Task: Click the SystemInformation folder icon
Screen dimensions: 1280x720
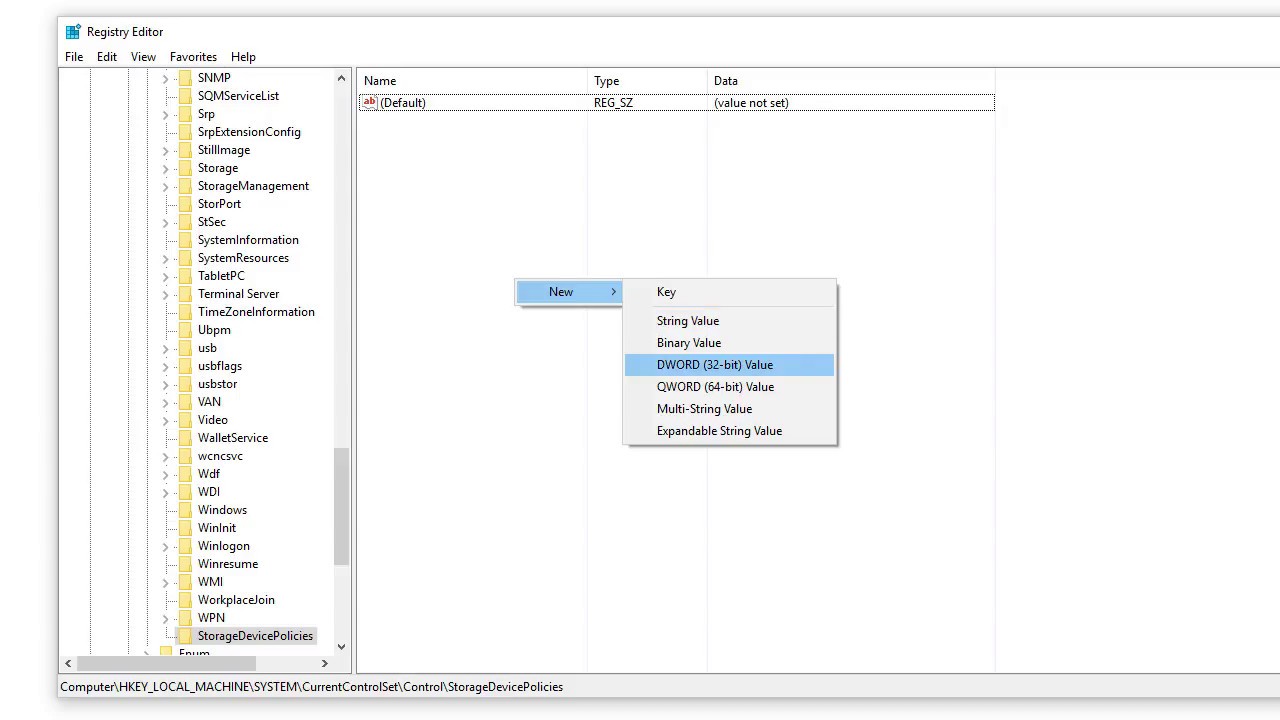Action: [185, 240]
